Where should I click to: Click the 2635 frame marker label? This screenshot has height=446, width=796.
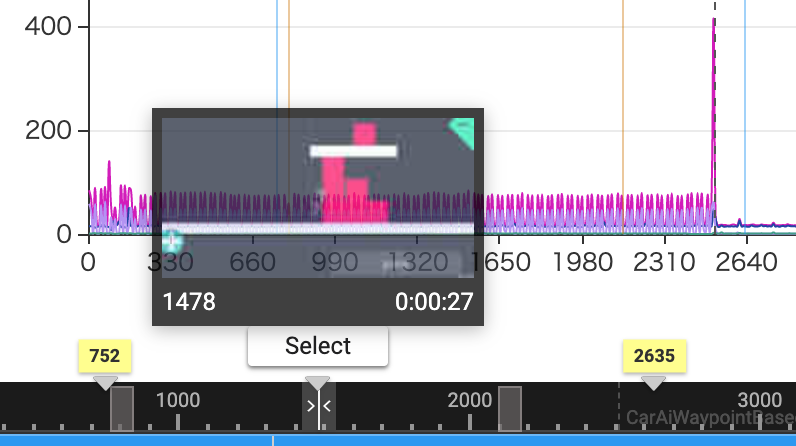[x=654, y=356]
